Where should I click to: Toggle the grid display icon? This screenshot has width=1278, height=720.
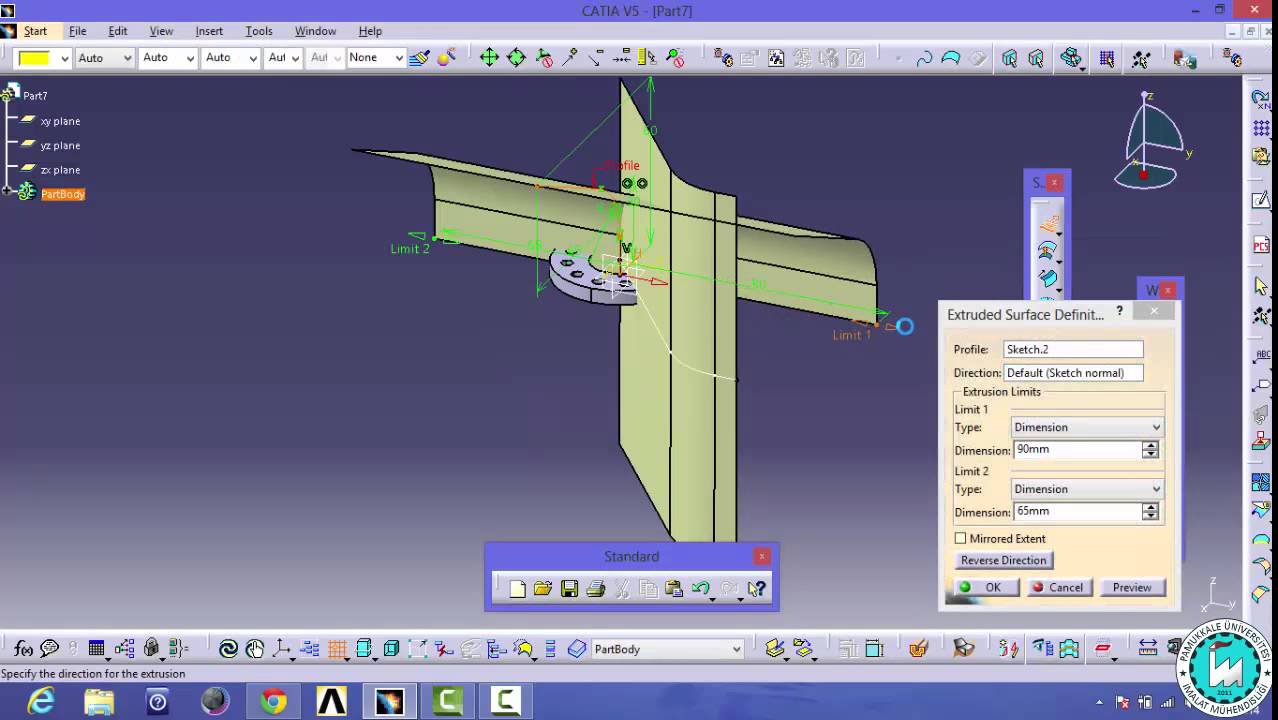click(x=337, y=649)
